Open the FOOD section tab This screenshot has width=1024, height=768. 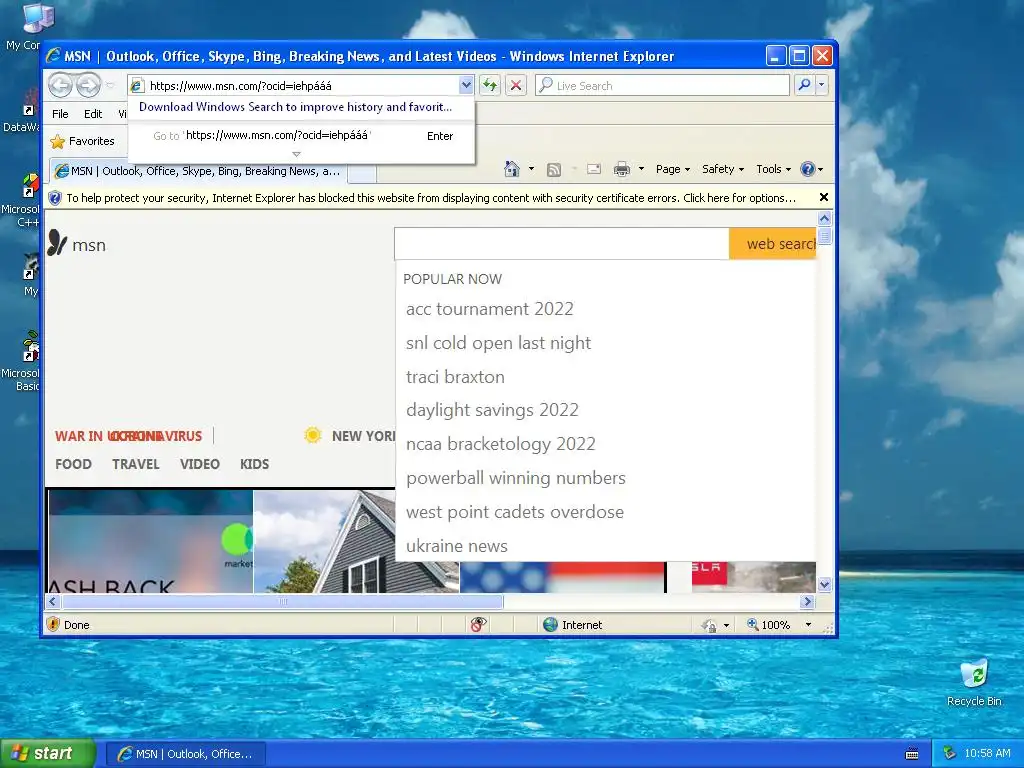pyautogui.click(x=73, y=464)
